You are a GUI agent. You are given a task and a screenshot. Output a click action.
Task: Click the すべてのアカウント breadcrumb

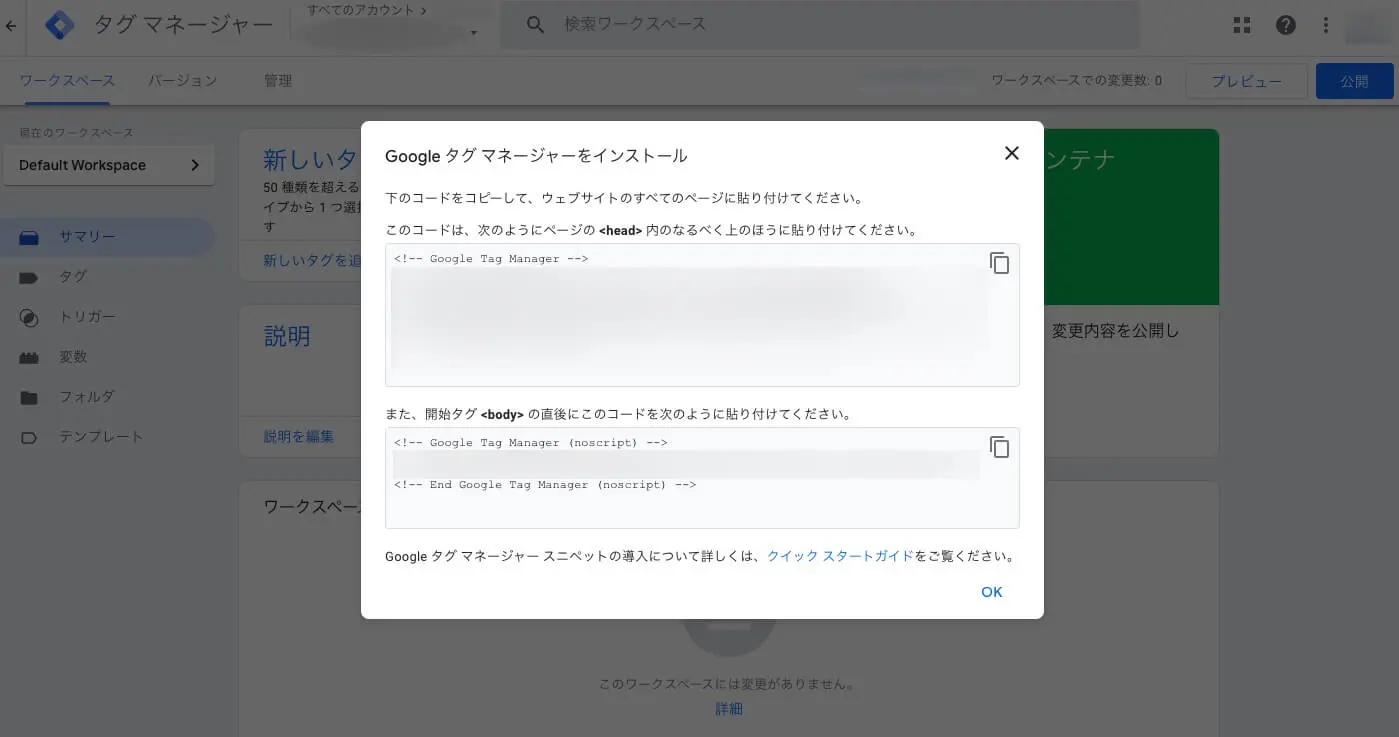click(x=367, y=10)
